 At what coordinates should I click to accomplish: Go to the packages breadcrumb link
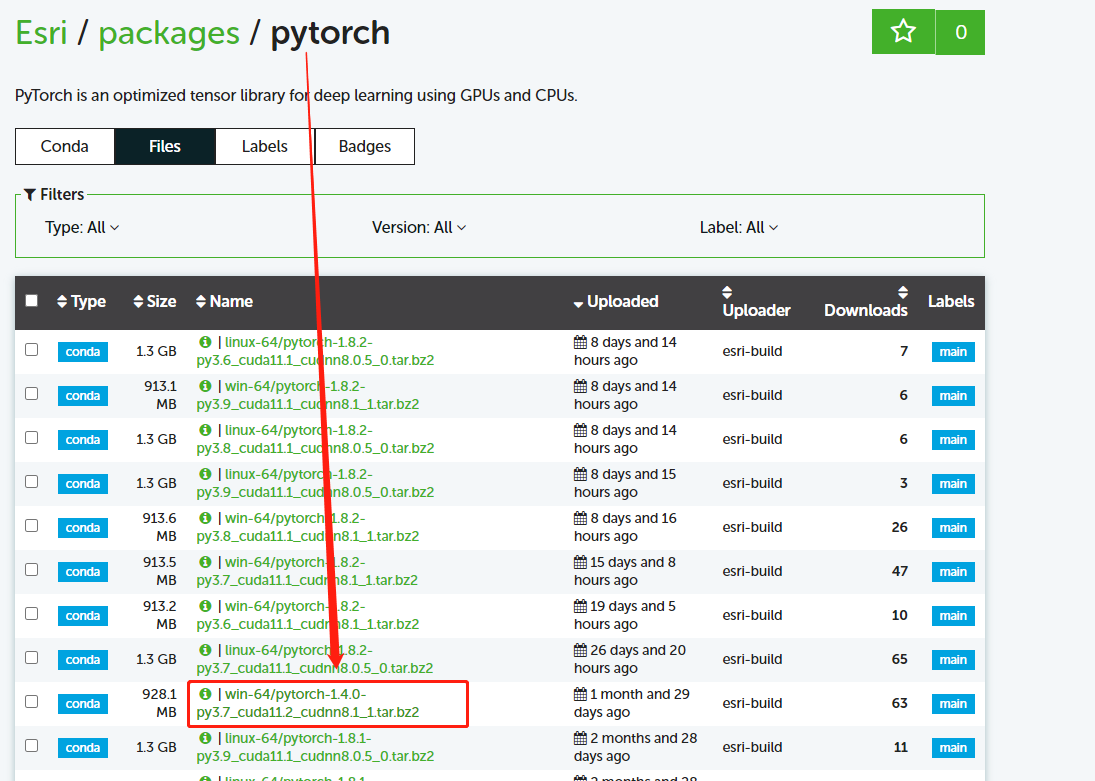tap(169, 33)
